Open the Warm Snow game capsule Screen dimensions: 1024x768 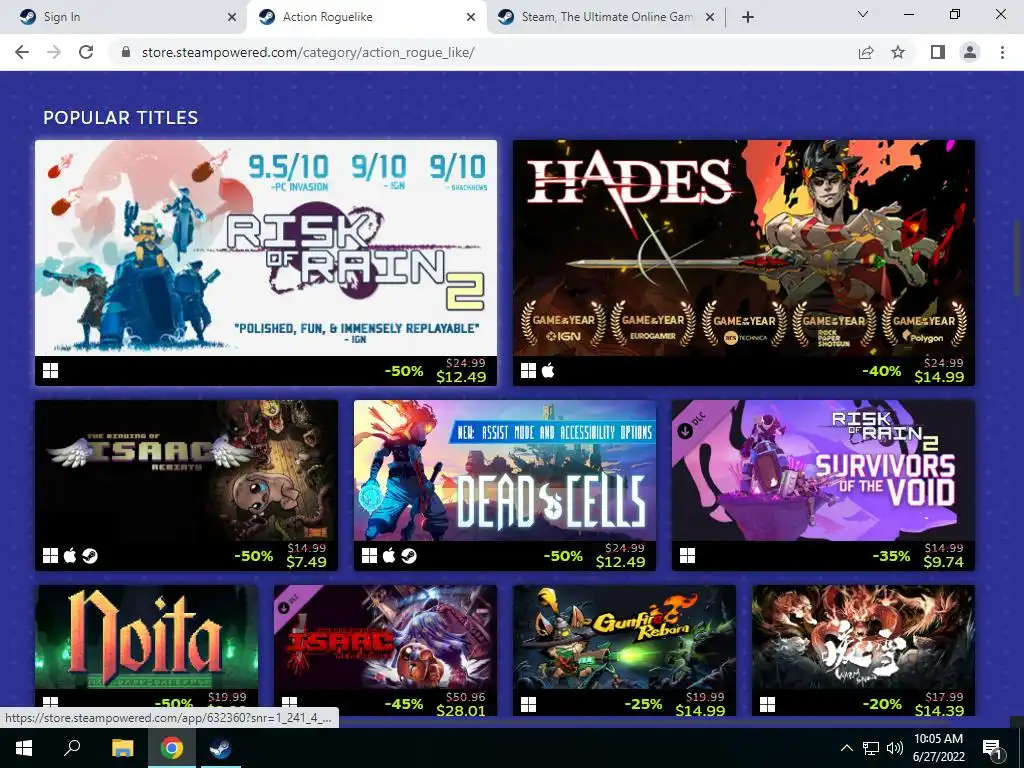(x=863, y=637)
